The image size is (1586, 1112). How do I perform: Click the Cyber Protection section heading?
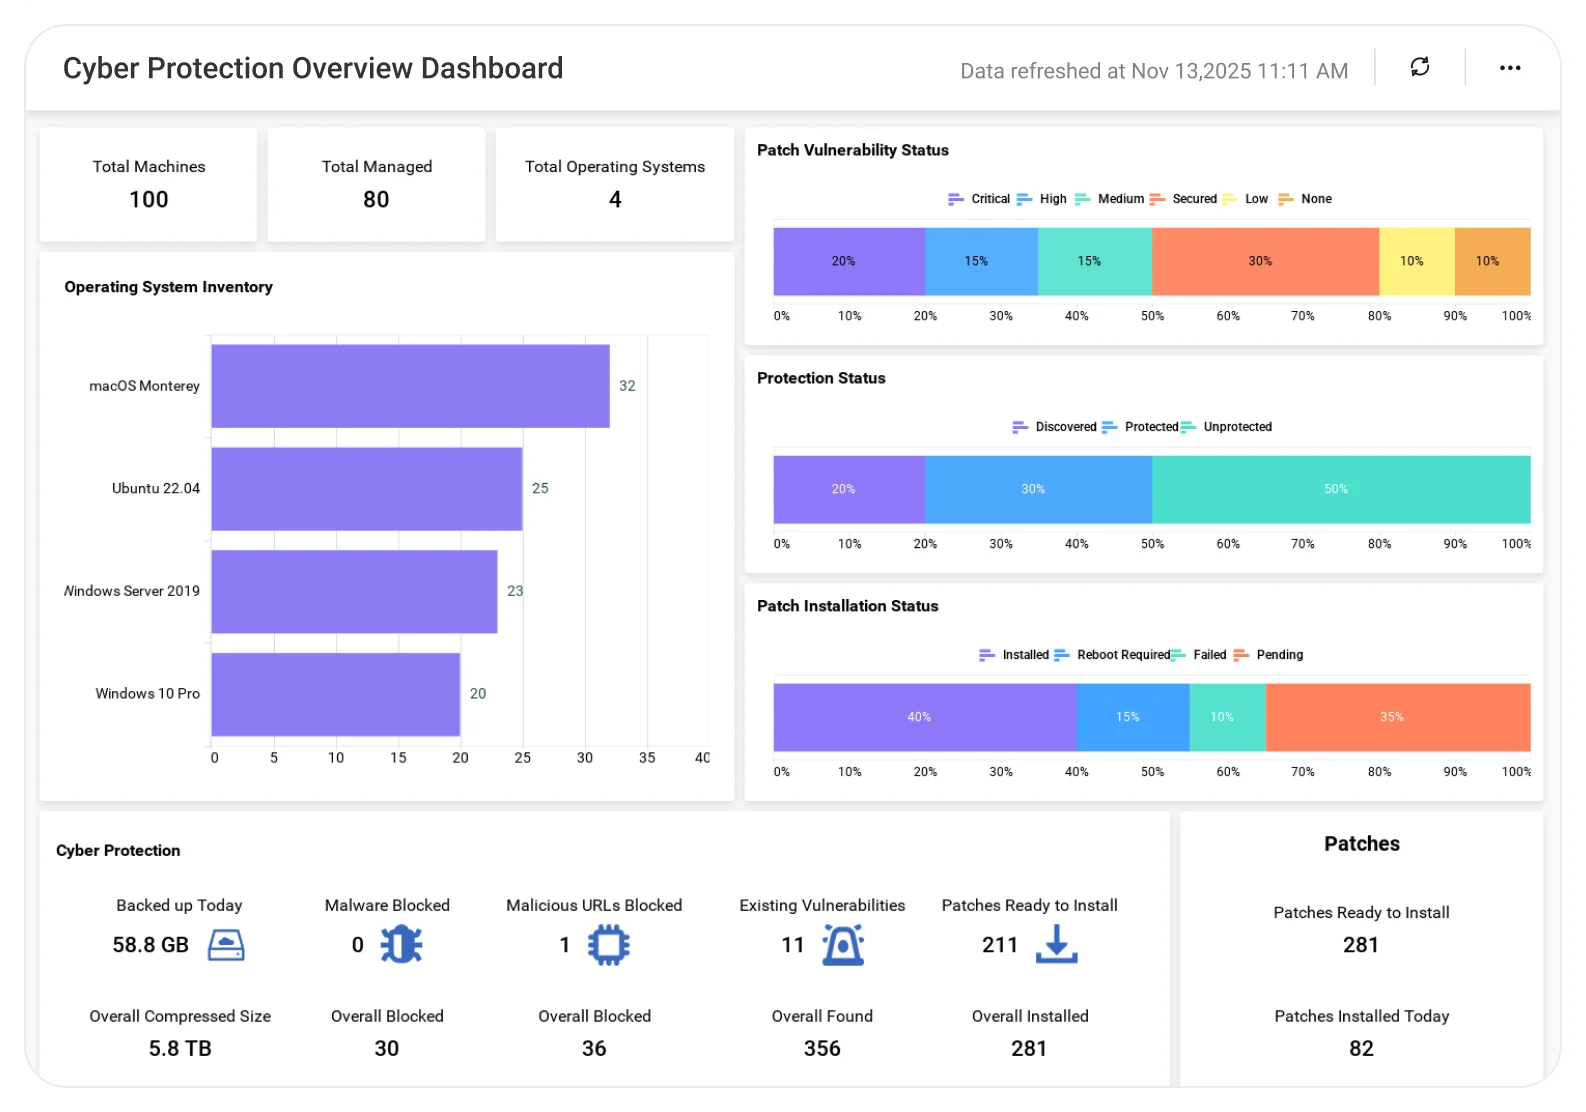[118, 851]
